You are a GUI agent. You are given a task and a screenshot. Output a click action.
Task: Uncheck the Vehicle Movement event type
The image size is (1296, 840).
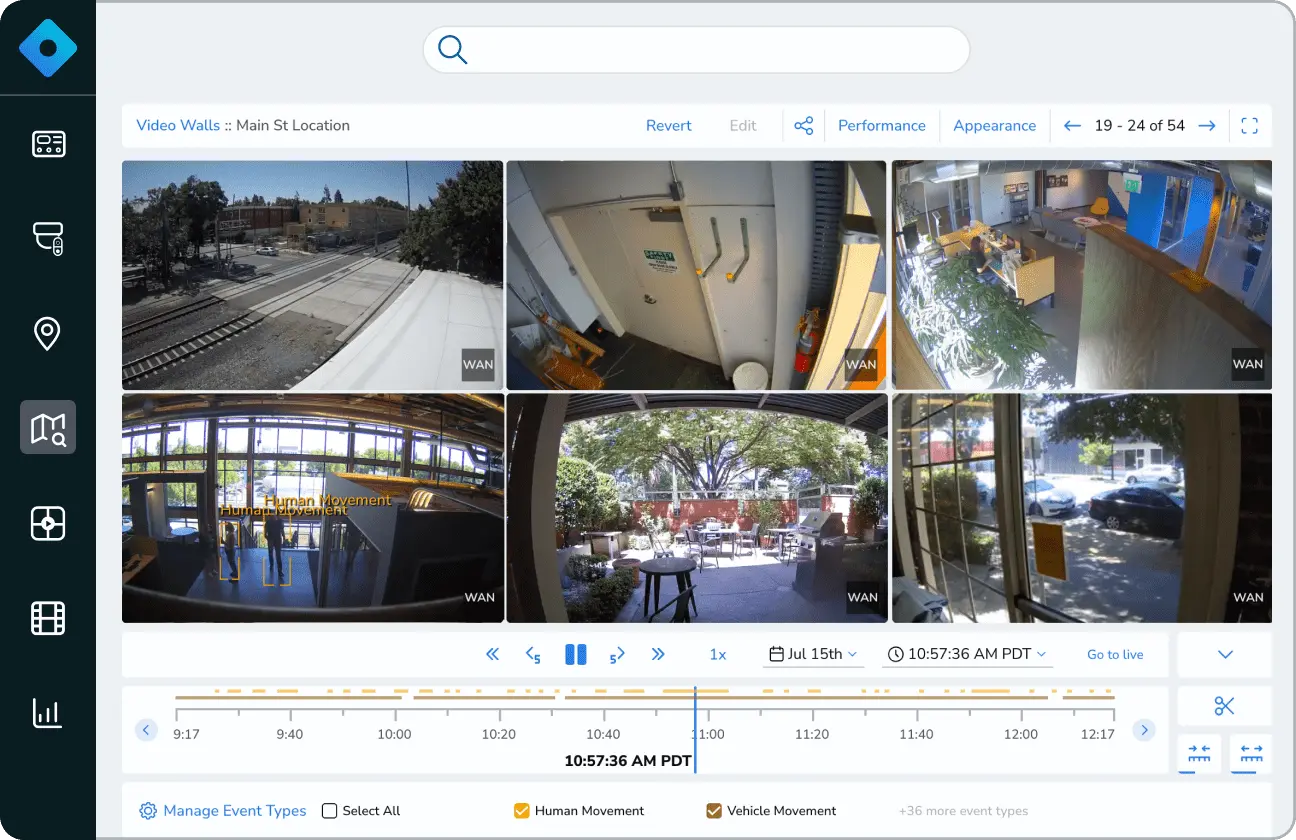tap(713, 810)
